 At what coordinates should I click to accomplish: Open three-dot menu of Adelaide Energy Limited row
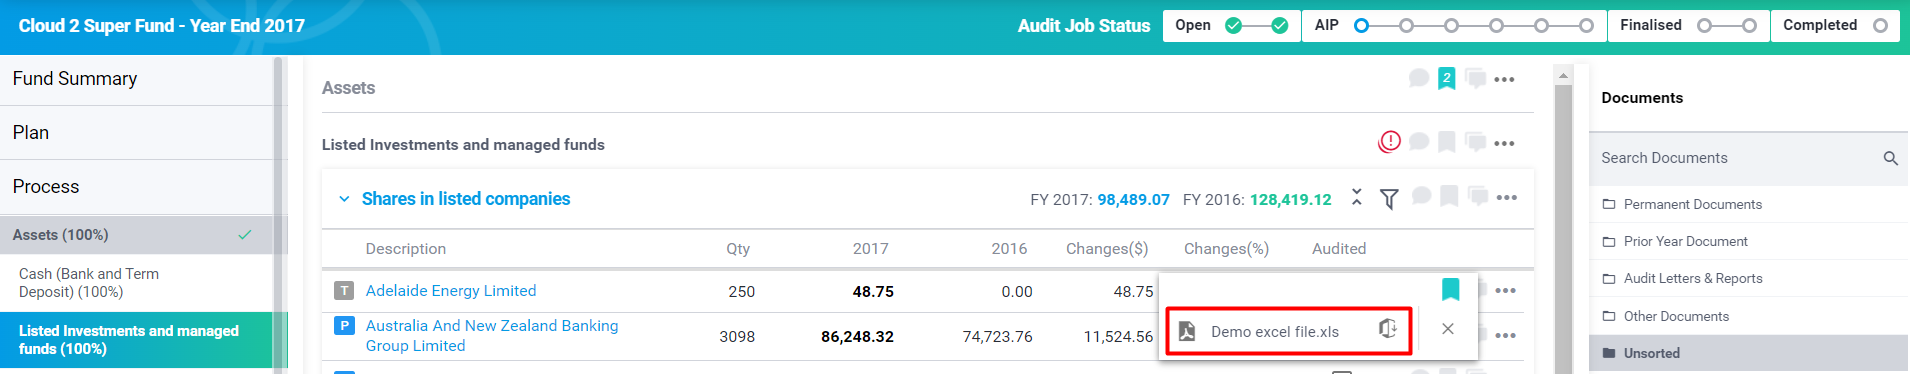[1505, 291]
